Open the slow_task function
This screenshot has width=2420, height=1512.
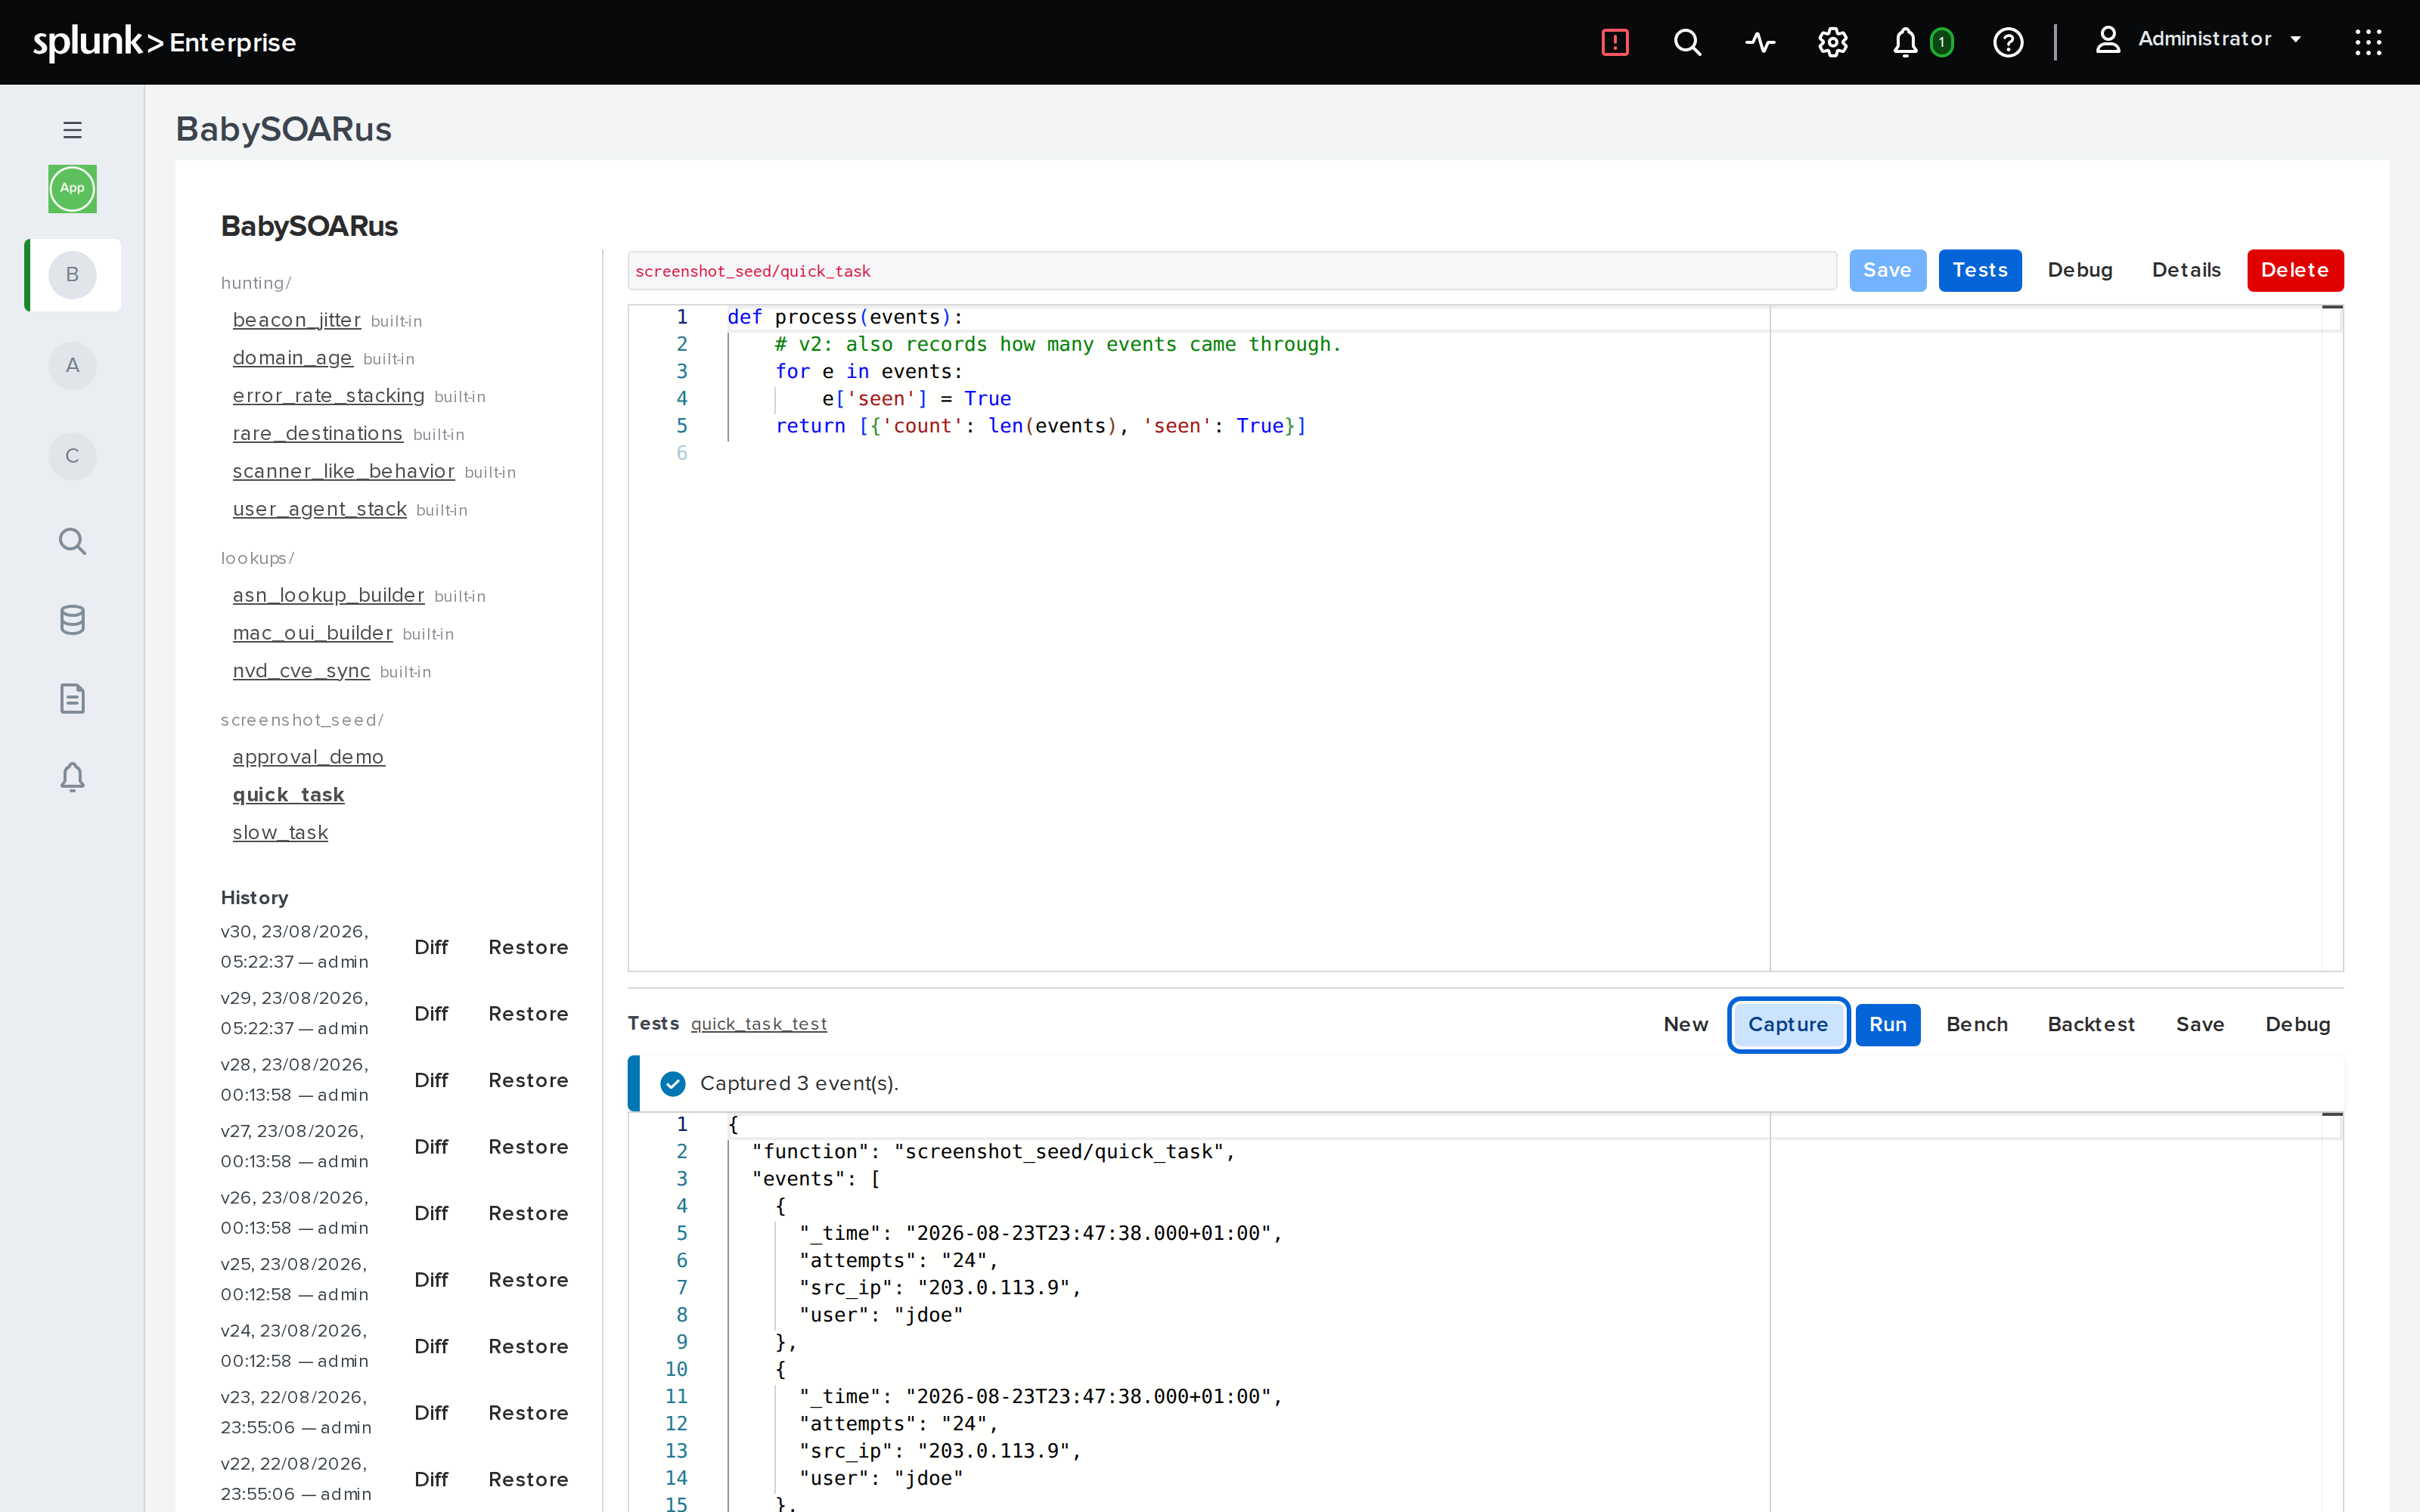(x=281, y=833)
